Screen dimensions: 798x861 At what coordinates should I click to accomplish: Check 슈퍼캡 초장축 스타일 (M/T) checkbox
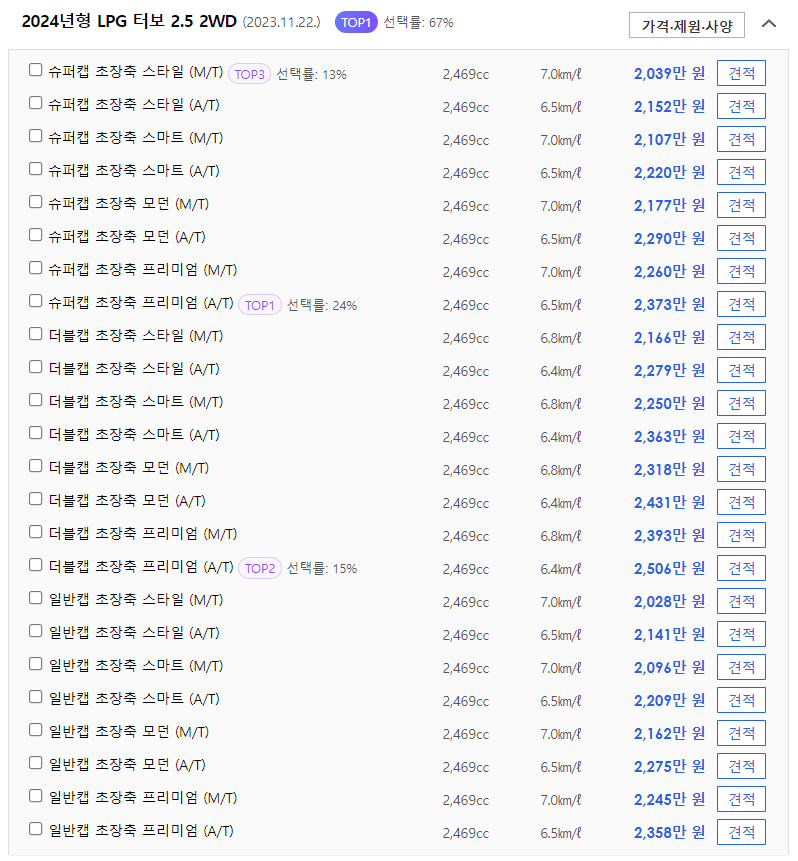[x=35, y=70]
